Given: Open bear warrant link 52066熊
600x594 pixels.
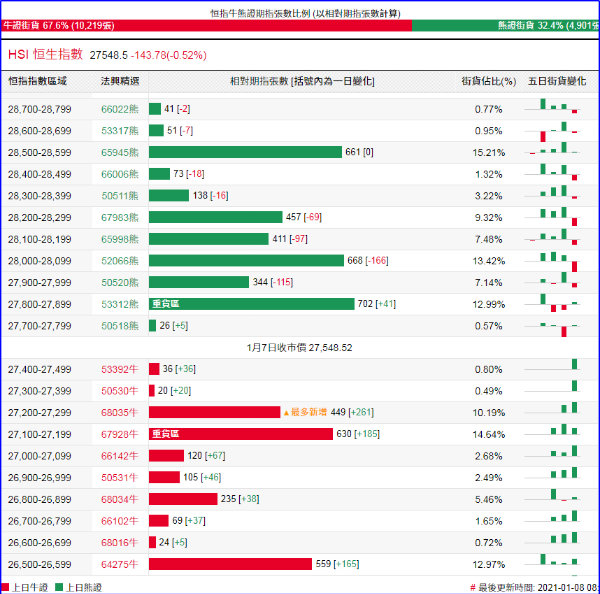Looking at the screenshot, I should pos(120,261).
